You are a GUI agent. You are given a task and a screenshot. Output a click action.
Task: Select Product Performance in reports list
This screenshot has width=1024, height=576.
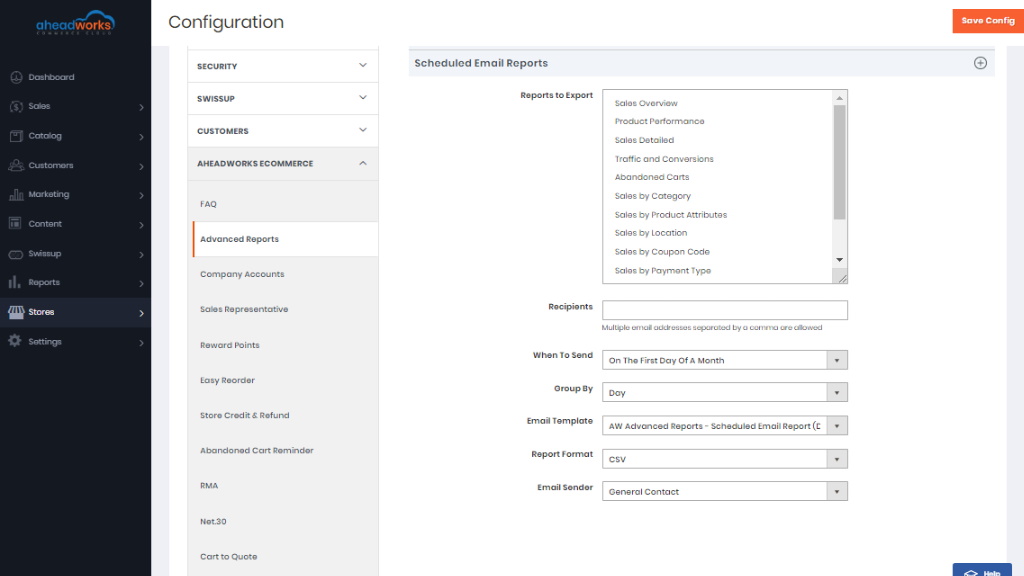(x=659, y=121)
